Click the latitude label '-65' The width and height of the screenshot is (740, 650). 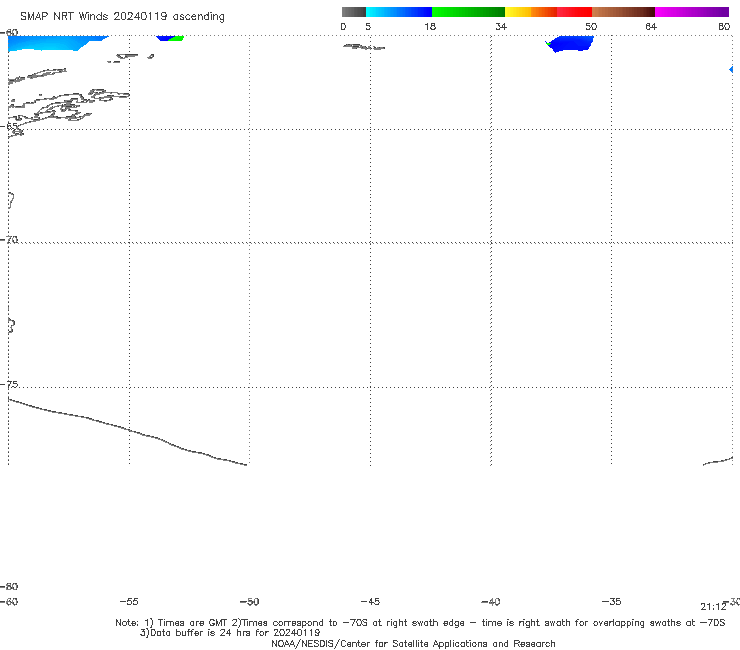[9, 127]
